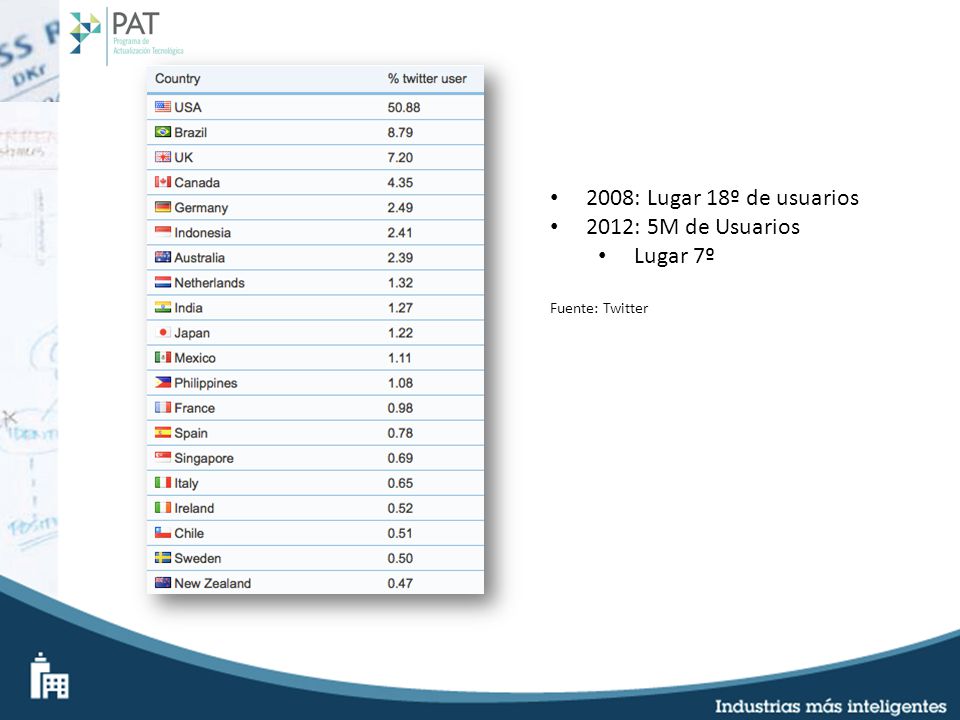This screenshot has width=960, height=720.
Task: Click the Philippines flag icon
Action: pos(163,383)
